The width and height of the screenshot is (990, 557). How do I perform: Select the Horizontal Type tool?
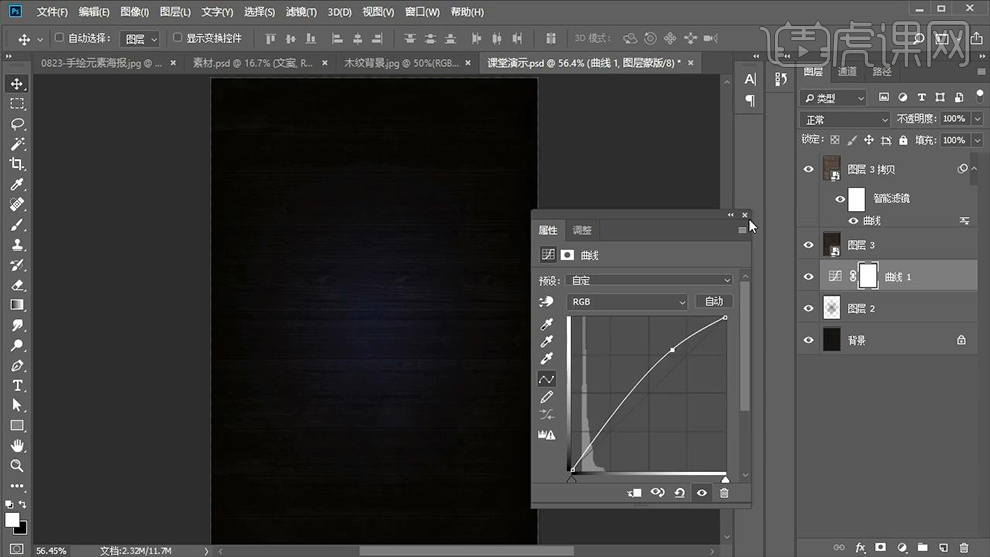pyautogui.click(x=17, y=386)
